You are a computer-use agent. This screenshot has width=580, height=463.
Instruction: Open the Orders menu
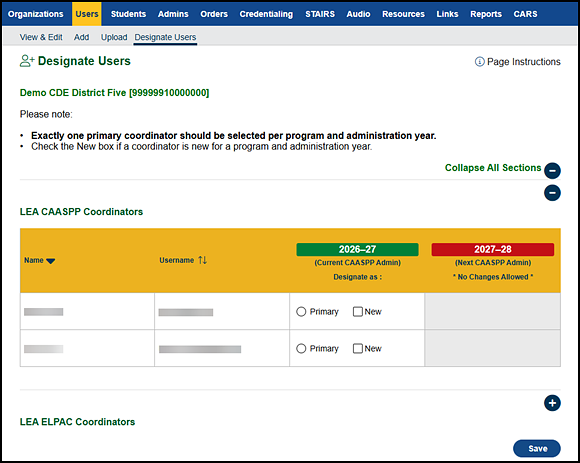coord(214,14)
